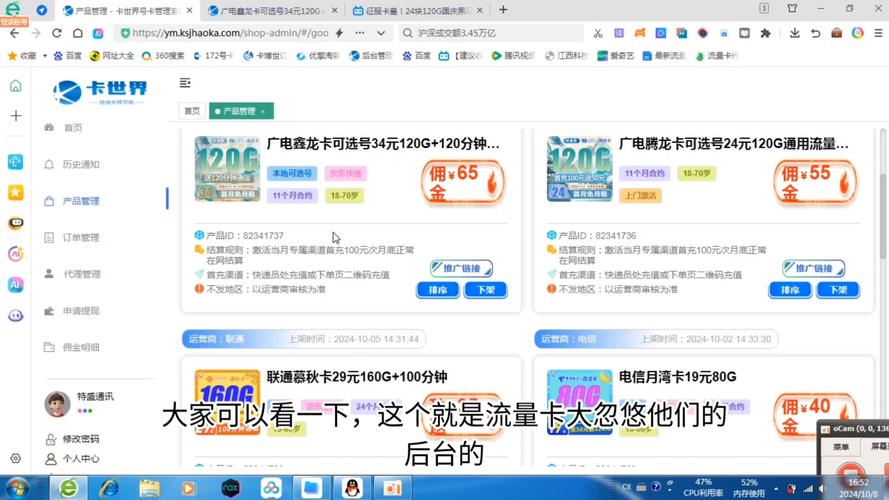Open the Internet Explorer taskbar icon
Viewport: 889px width, 500px height.
109,488
